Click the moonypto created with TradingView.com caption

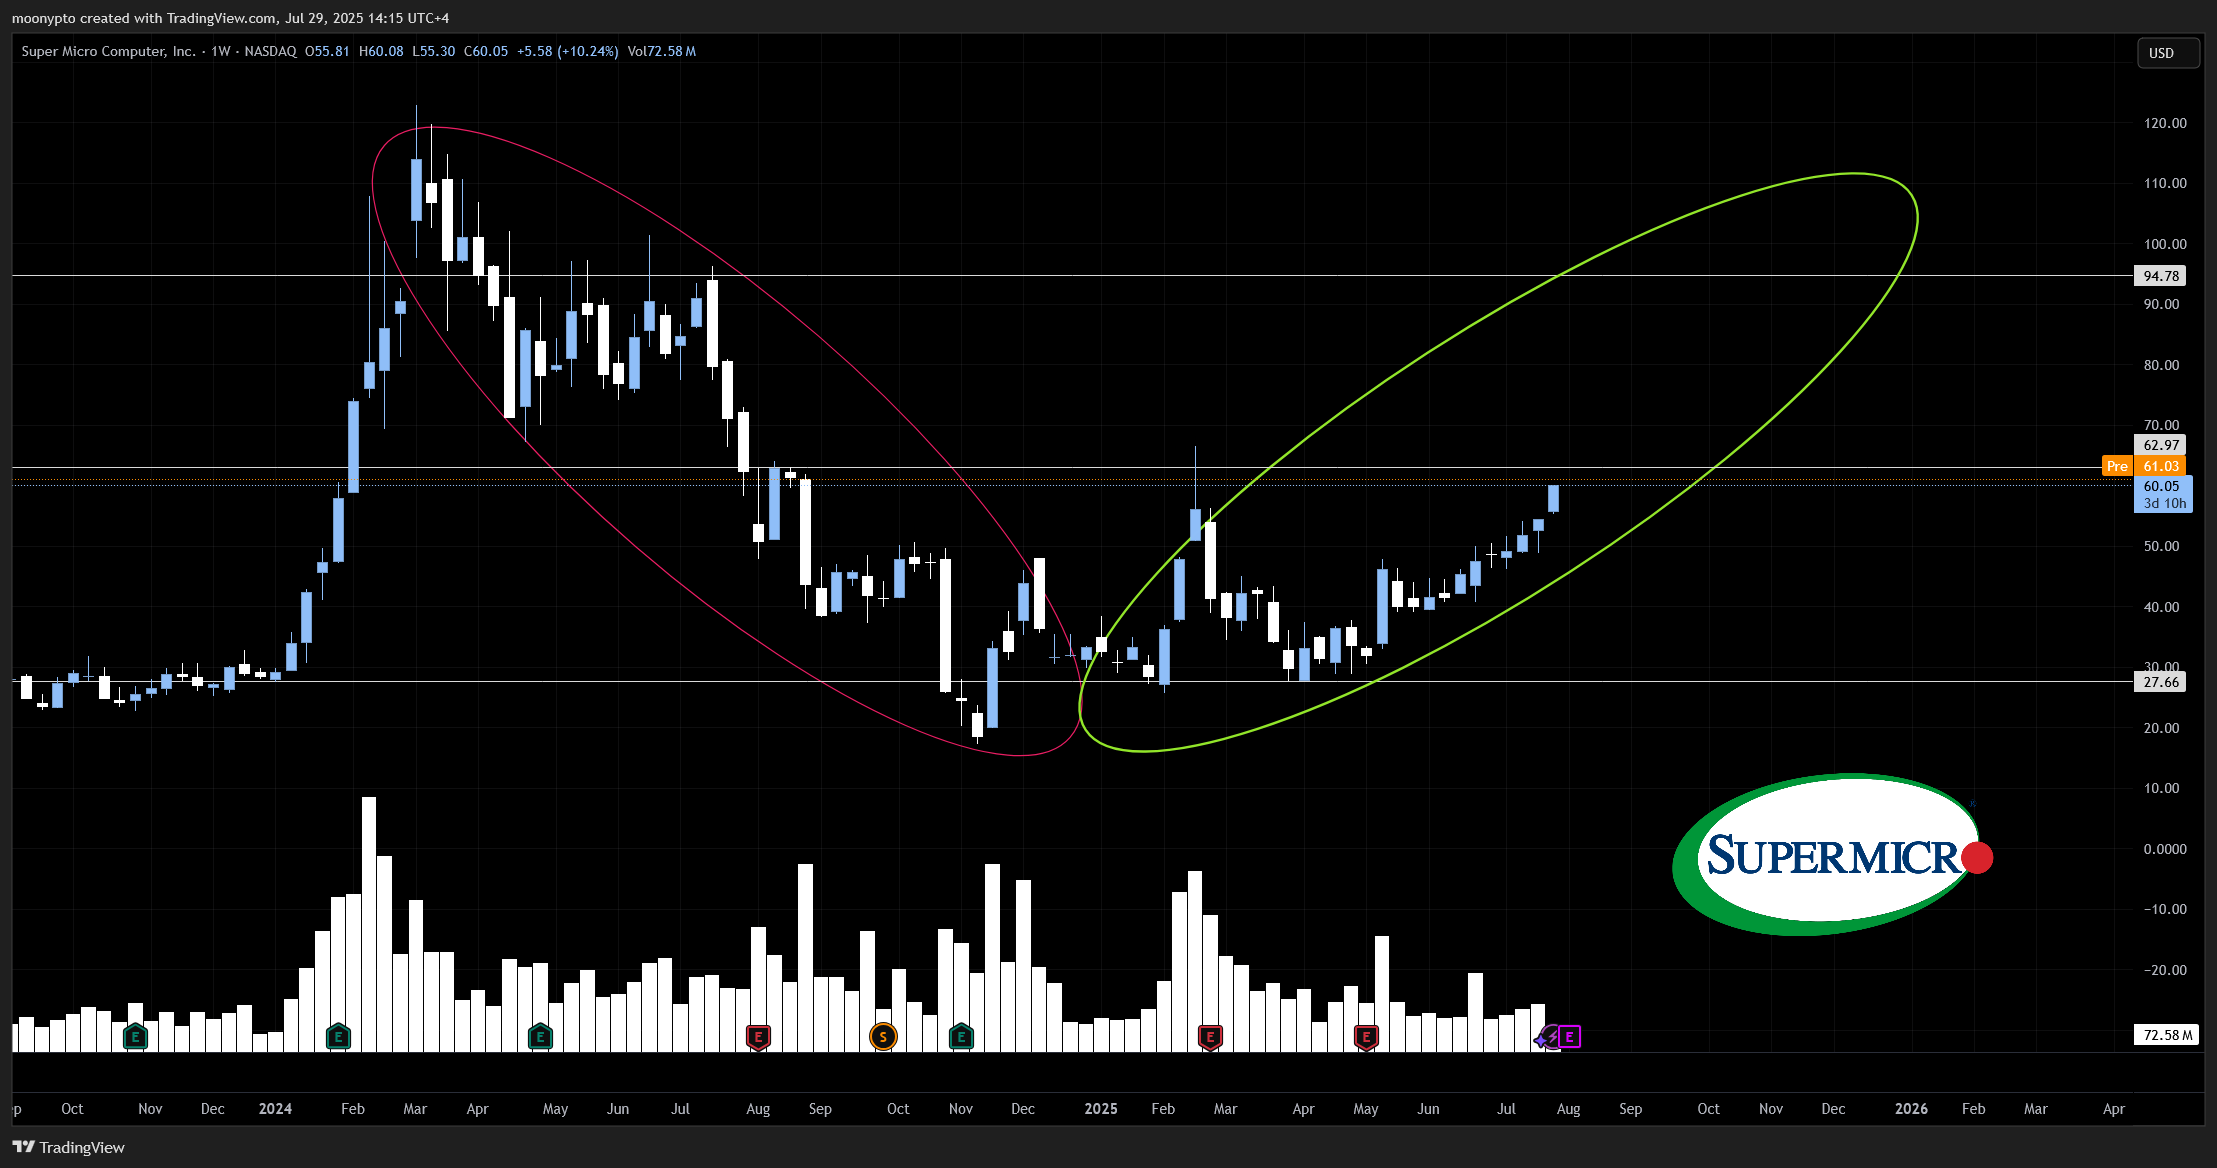[x=230, y=18]
